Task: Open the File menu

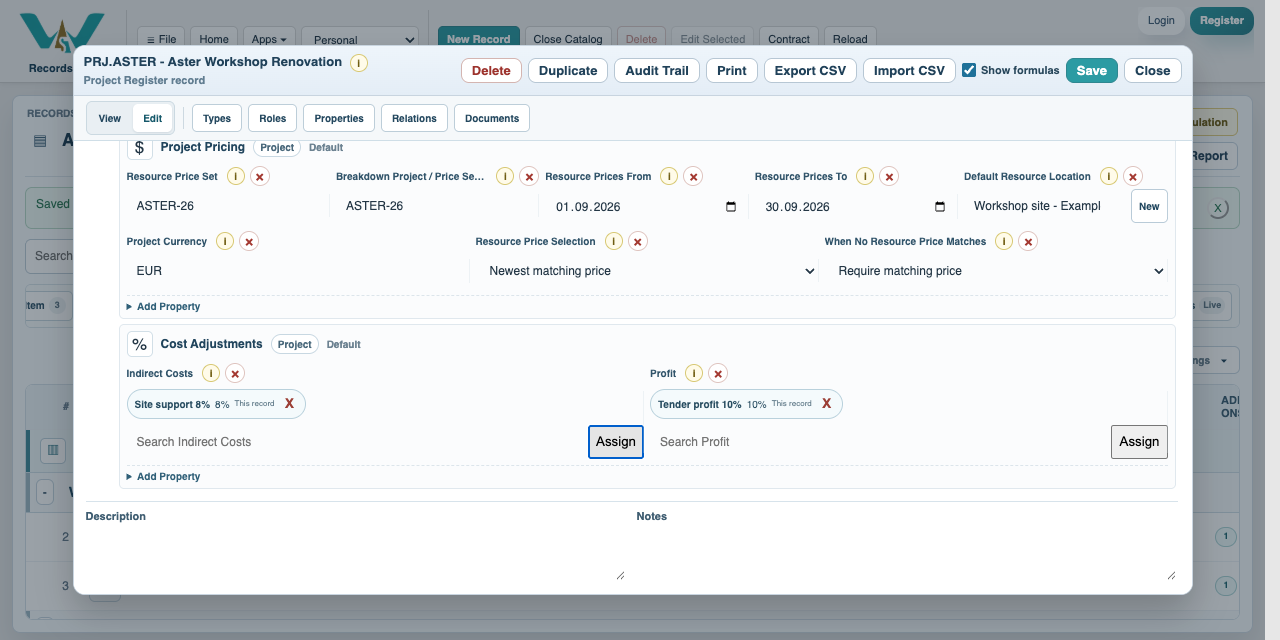Action: pos(161,40)
